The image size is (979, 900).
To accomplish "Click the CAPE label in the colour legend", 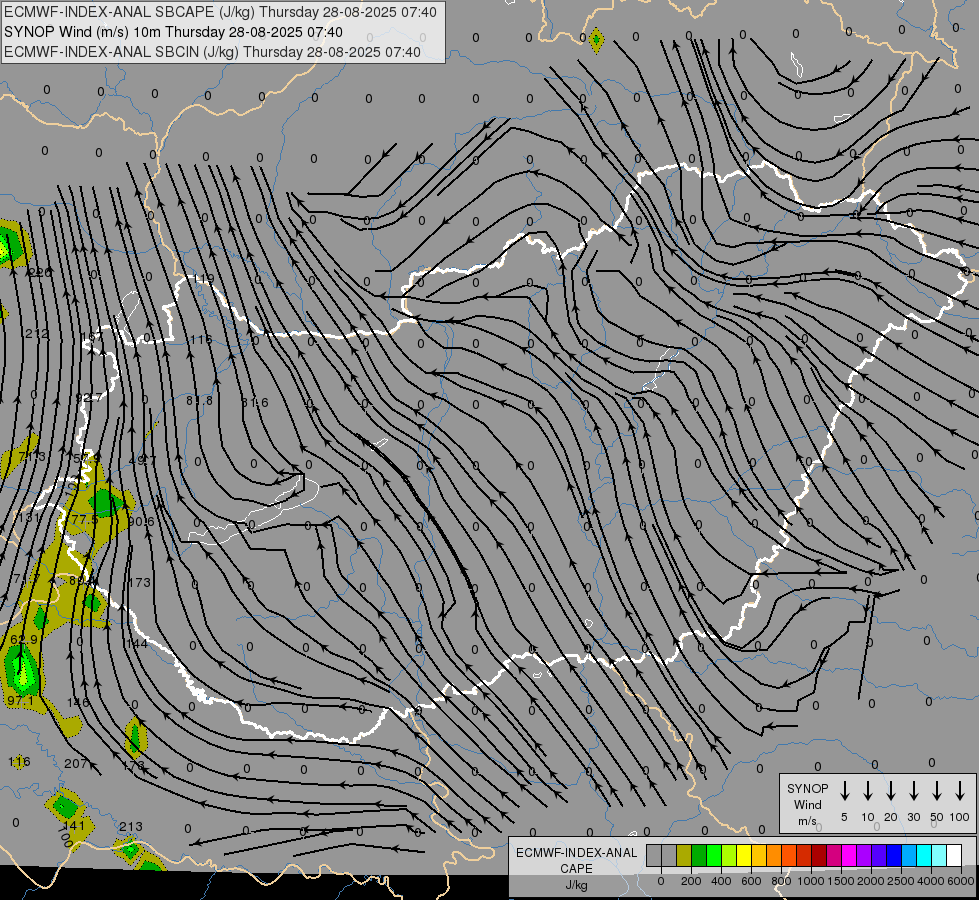I will 576,869.
